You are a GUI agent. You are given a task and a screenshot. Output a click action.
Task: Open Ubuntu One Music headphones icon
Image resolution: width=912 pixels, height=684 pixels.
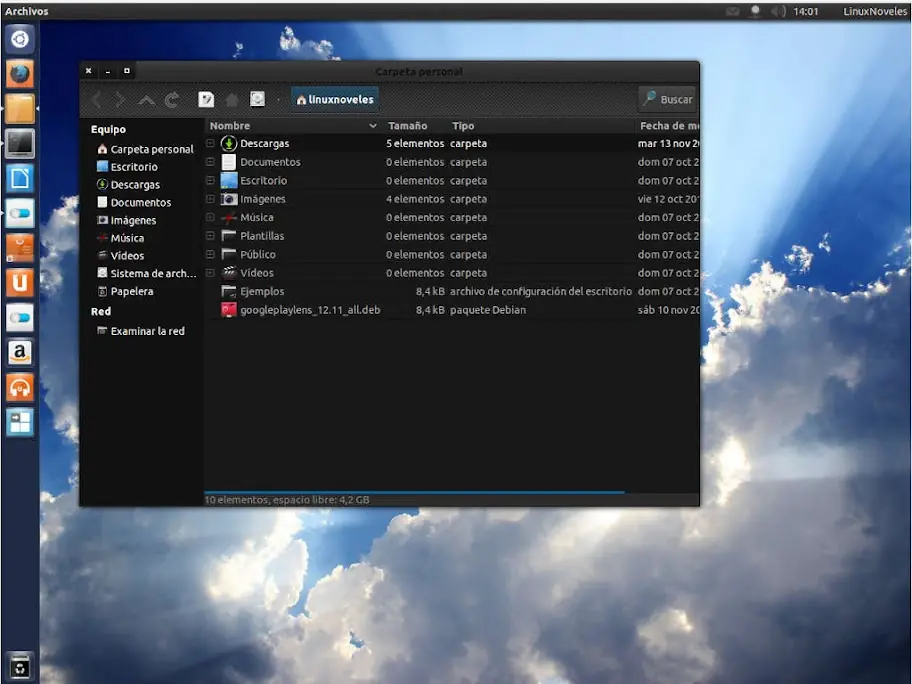(20, 387)
